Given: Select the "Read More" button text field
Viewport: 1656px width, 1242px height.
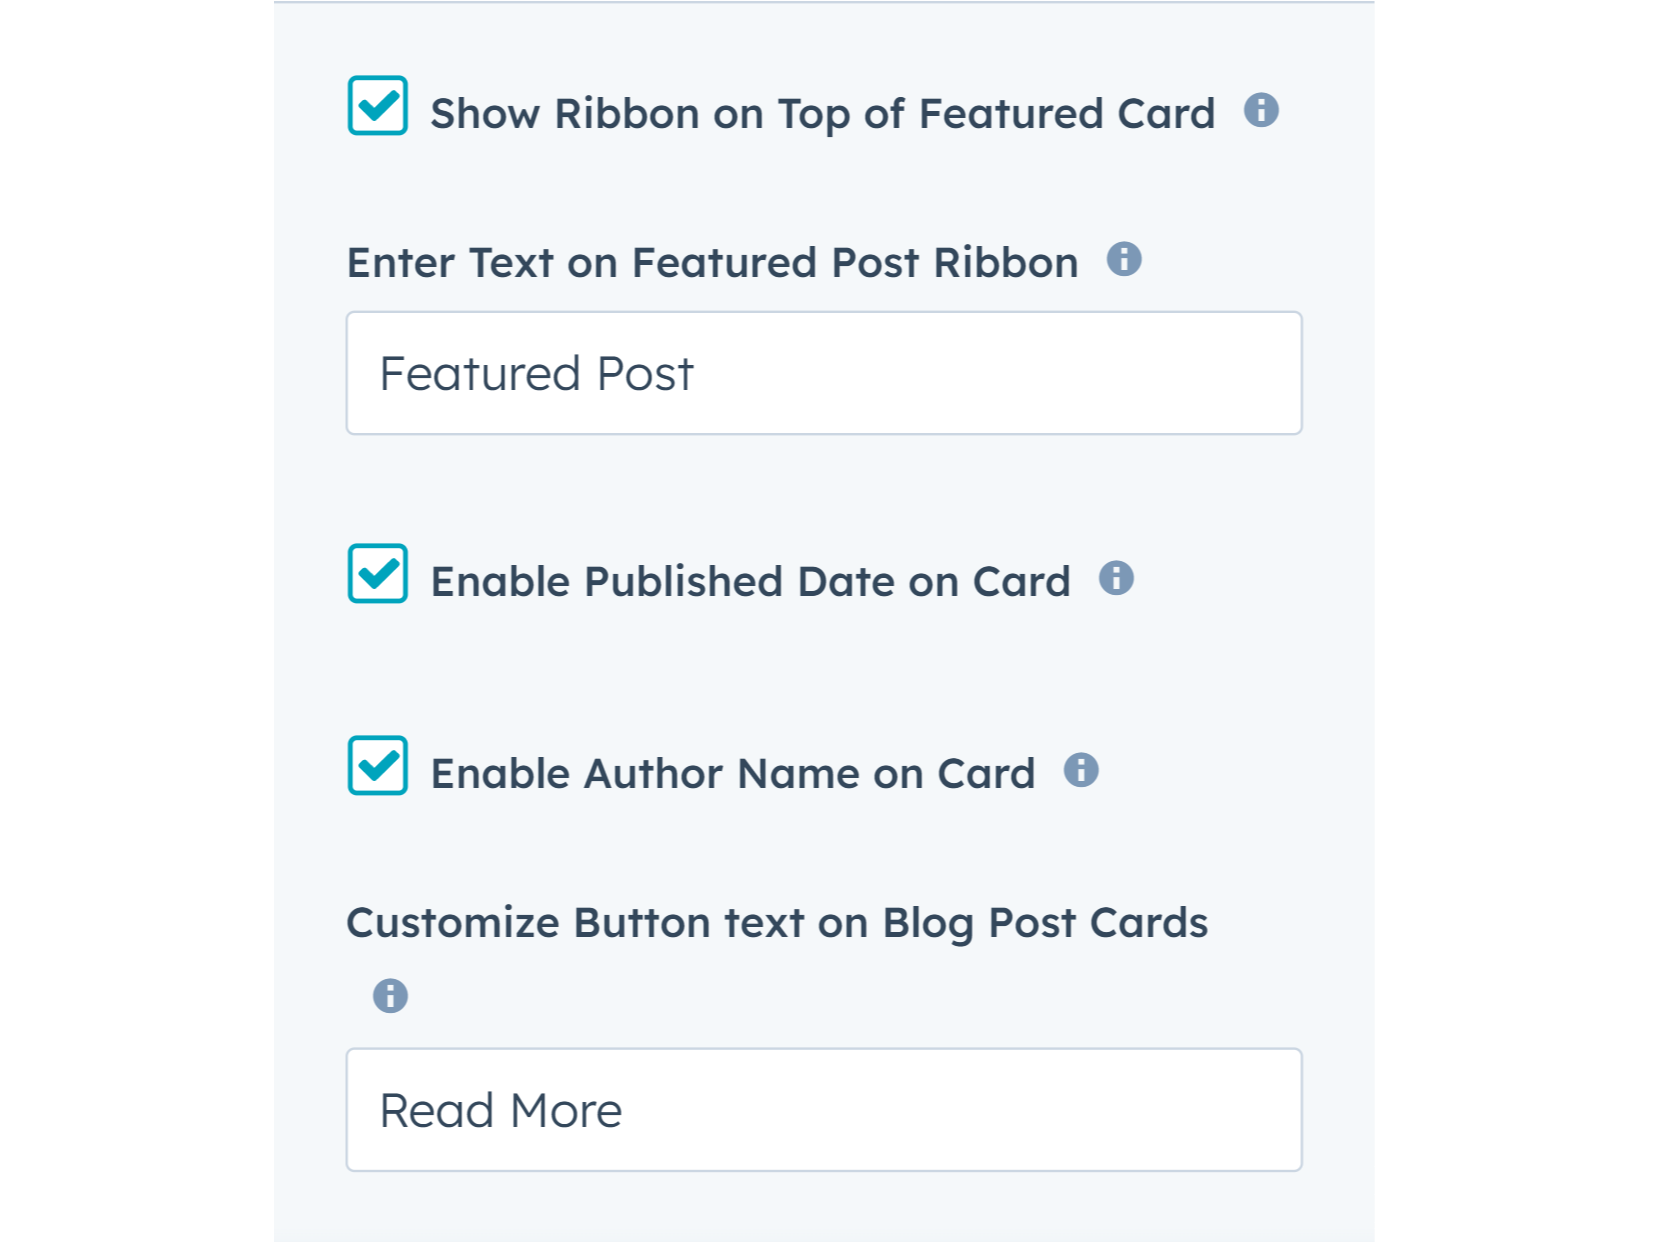Looking at the screenshot, I should click(820, 1109).
